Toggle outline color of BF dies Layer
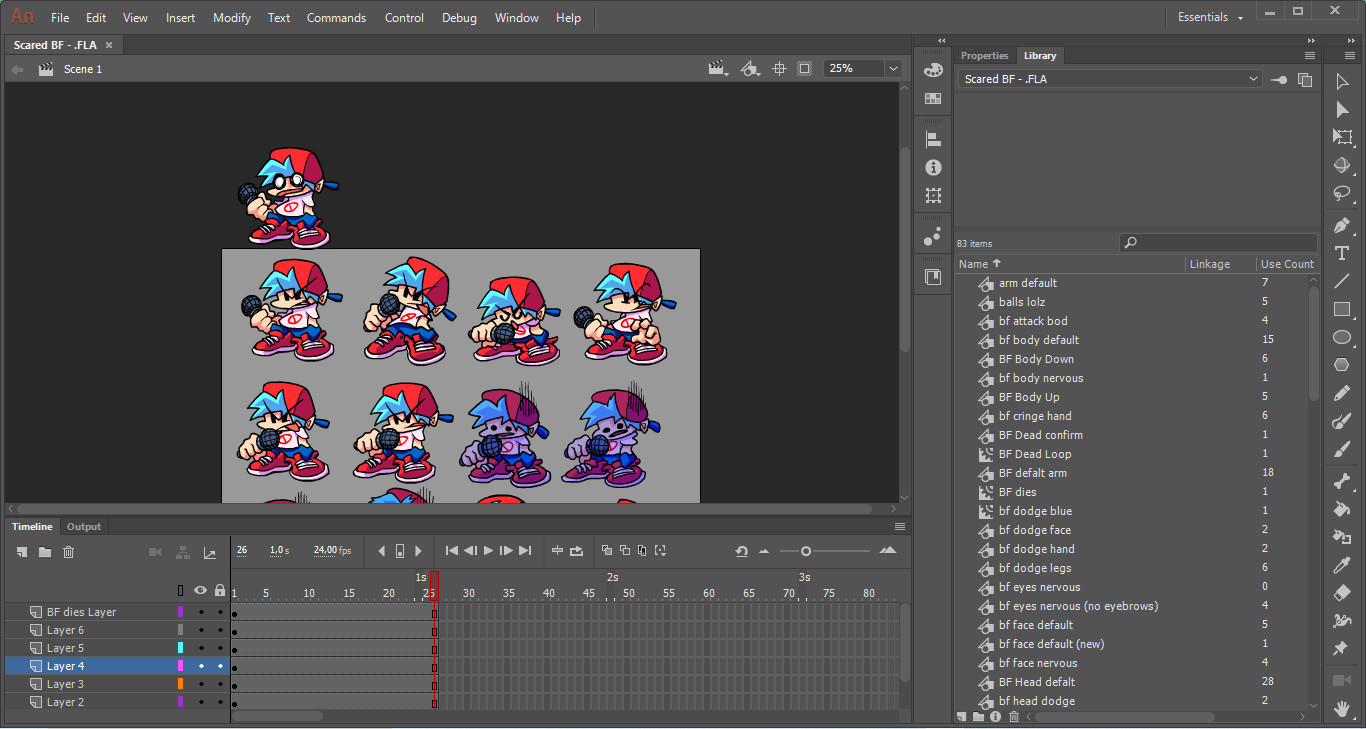This screenshot has height=729, width=1366. [x=181, y=612]
